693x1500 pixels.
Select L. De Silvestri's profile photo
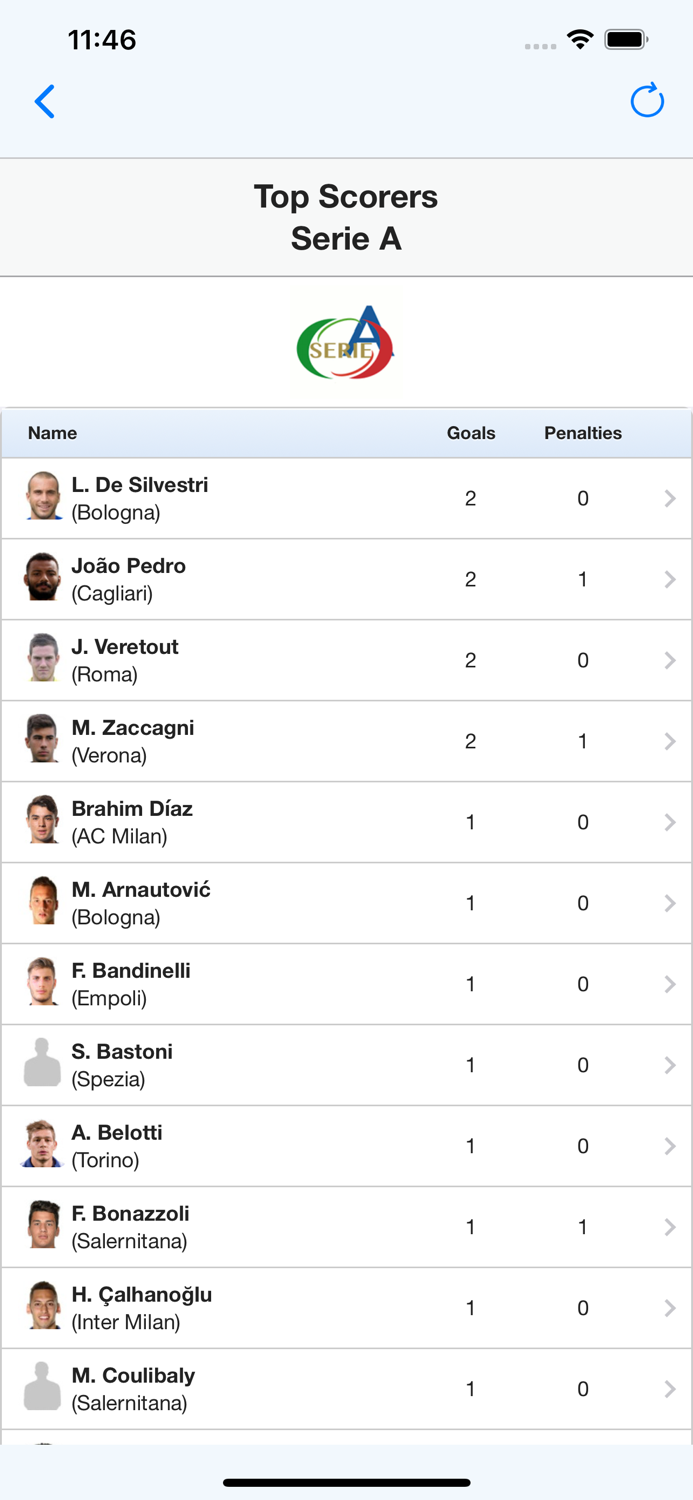click(41, 497)
